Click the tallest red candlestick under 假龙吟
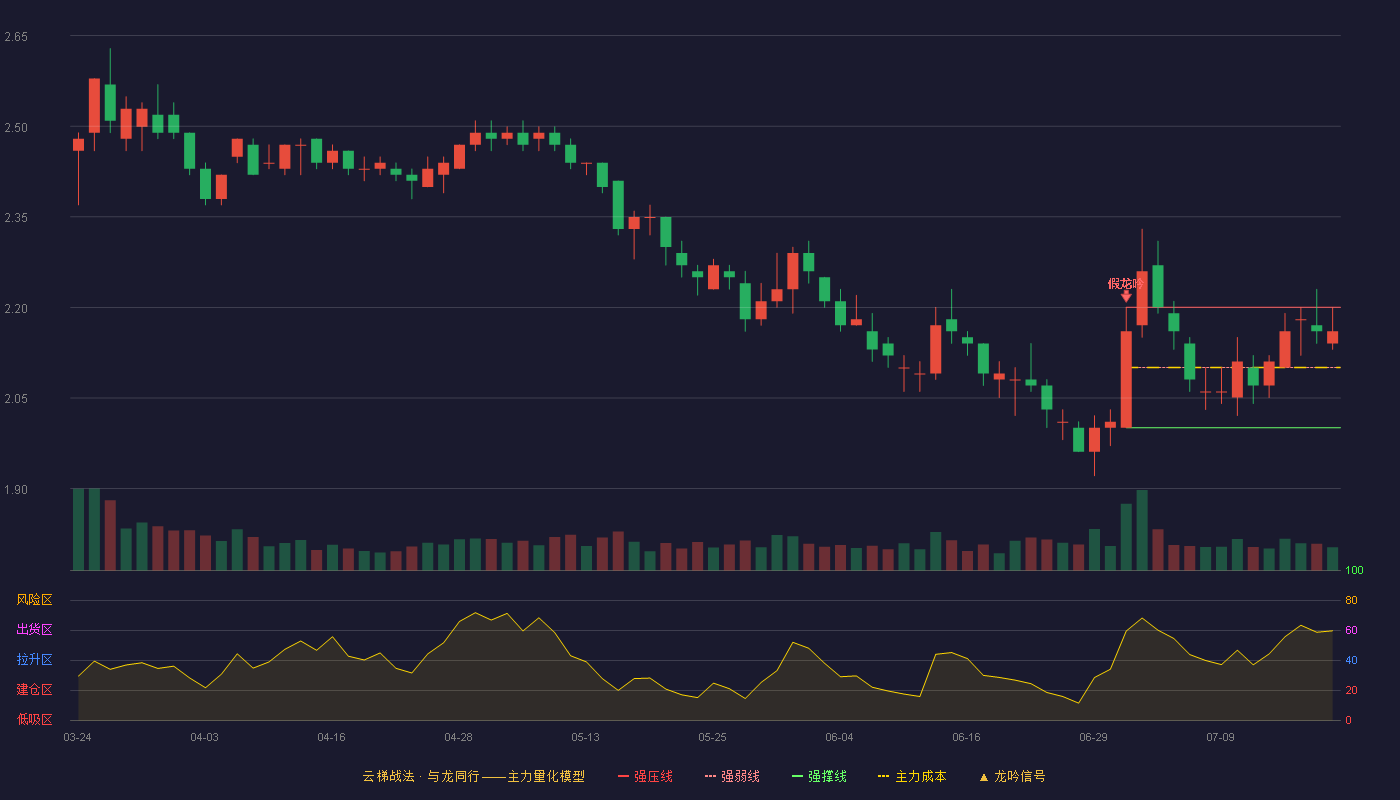This screenshot has height=800, width=1400. point(1126,379)
